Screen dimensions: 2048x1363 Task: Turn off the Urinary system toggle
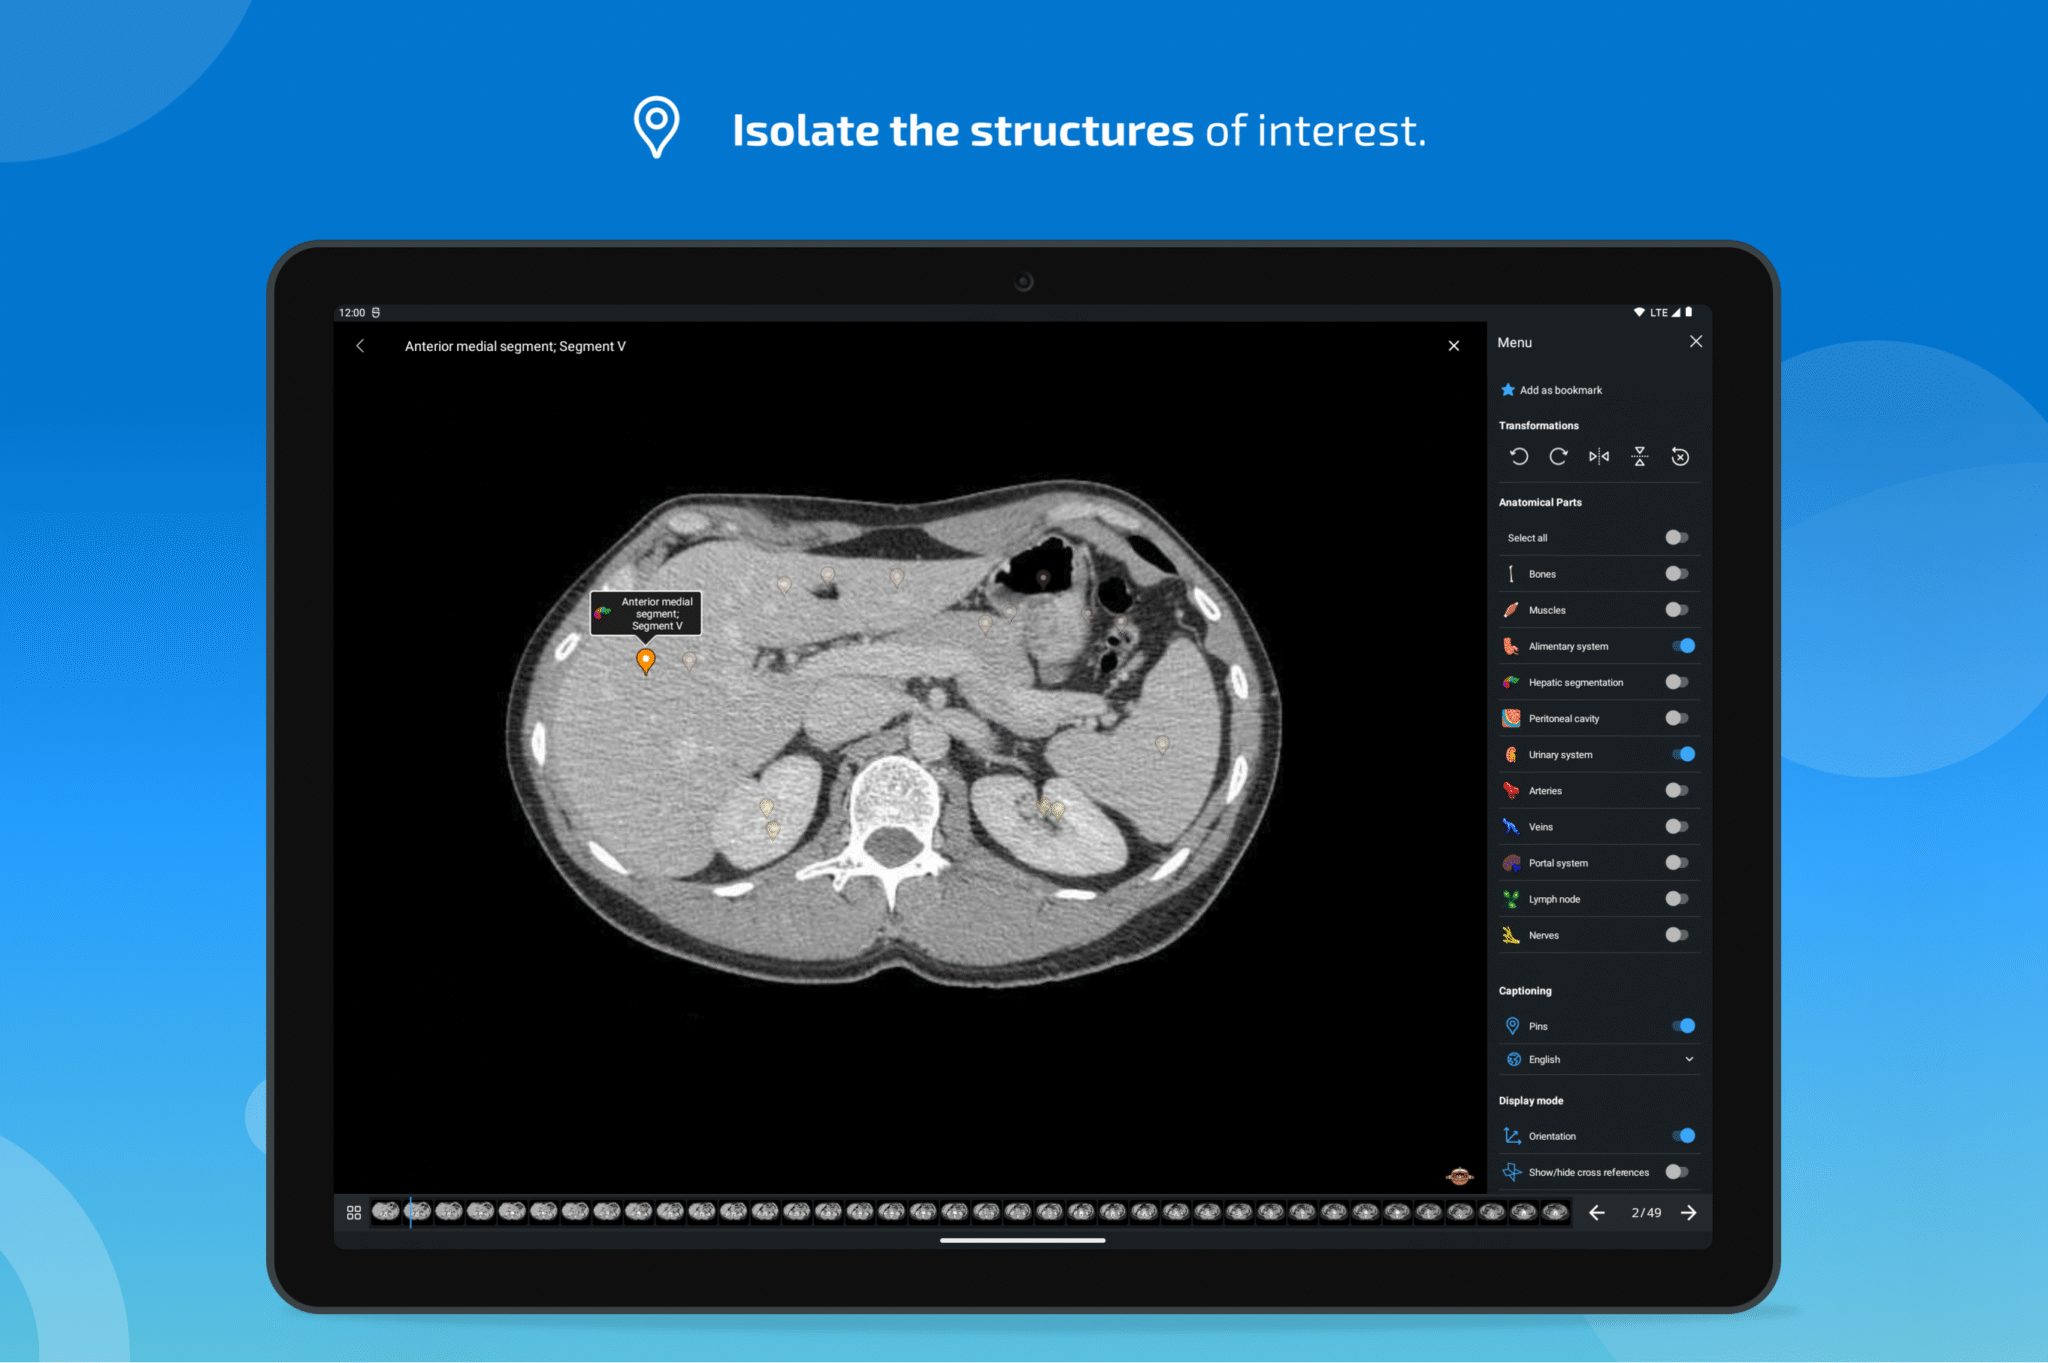pyautogui.click(x=1683, y=754)
